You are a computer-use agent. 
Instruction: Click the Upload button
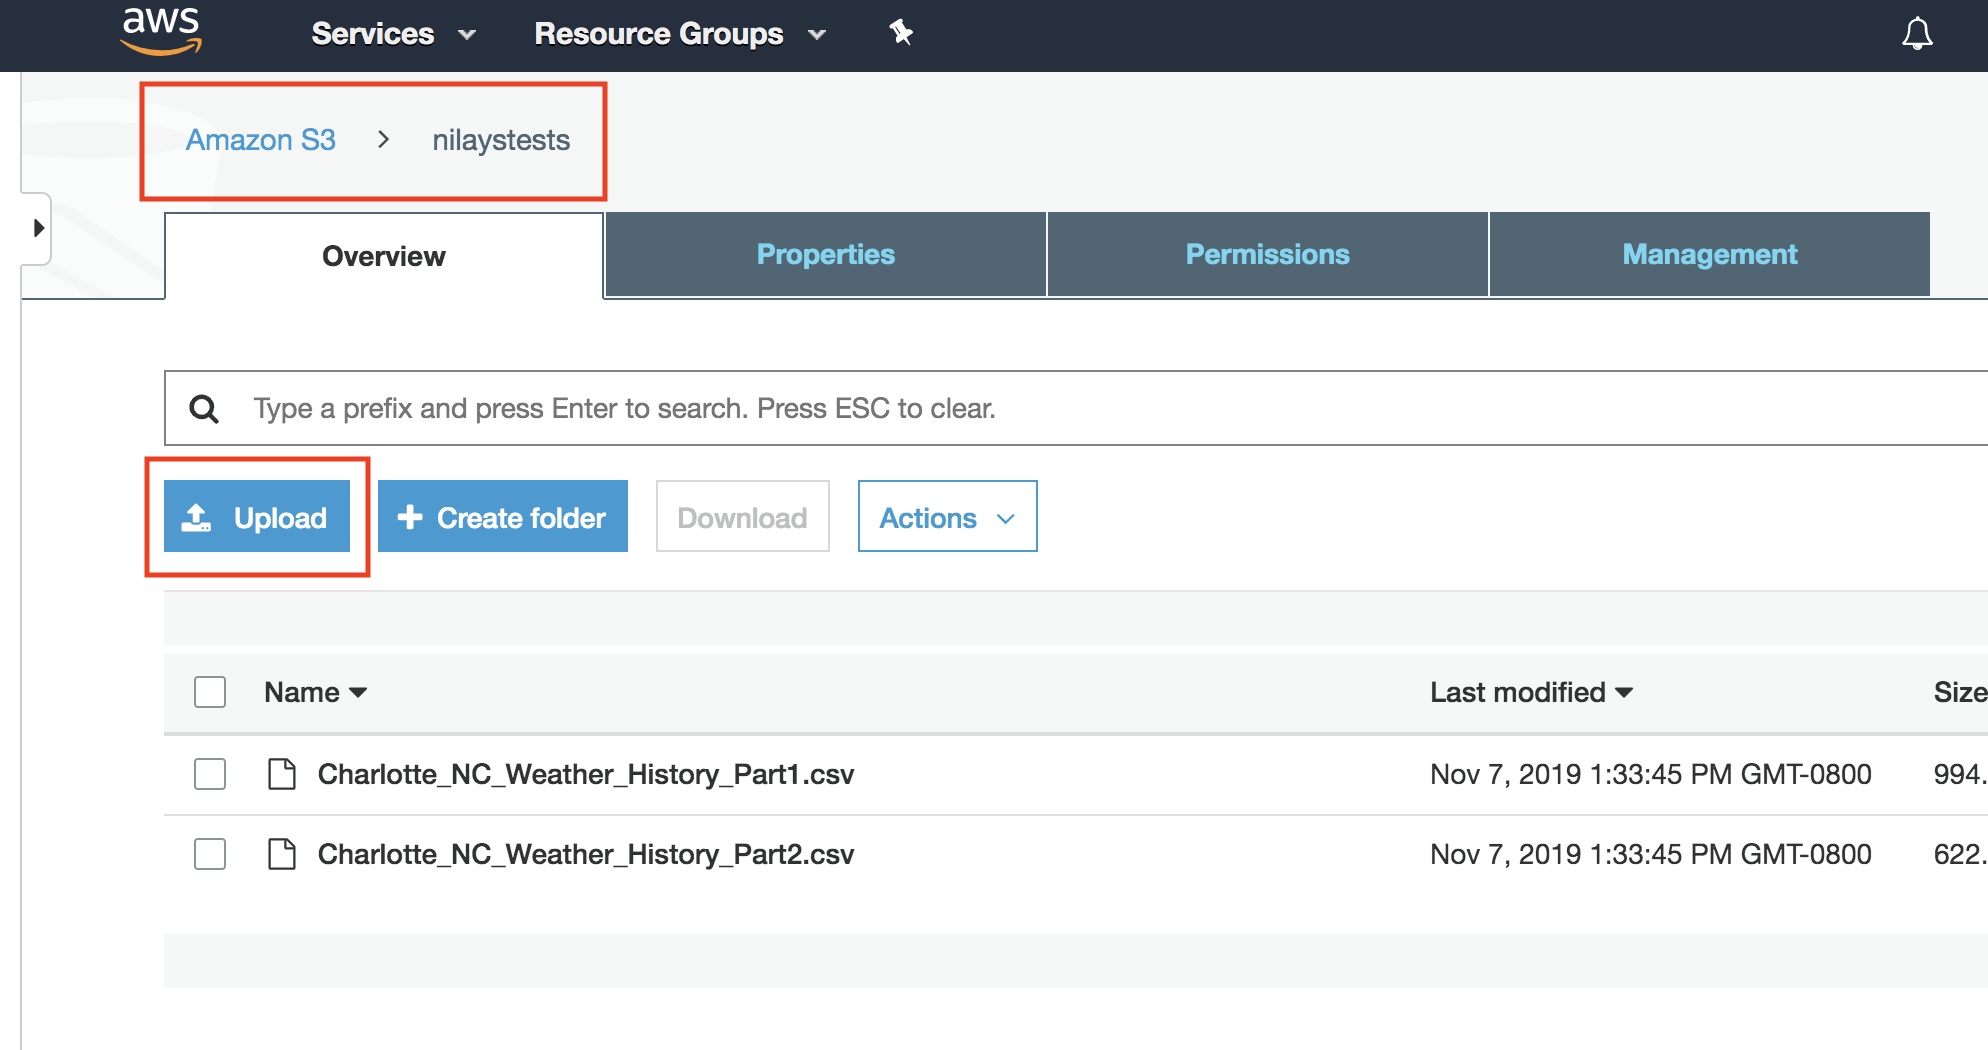click(x=257, y=517)
